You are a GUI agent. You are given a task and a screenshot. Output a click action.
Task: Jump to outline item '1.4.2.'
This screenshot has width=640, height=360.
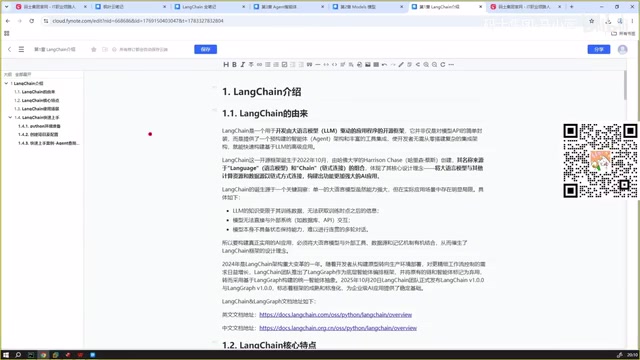(x=38, y=134)
